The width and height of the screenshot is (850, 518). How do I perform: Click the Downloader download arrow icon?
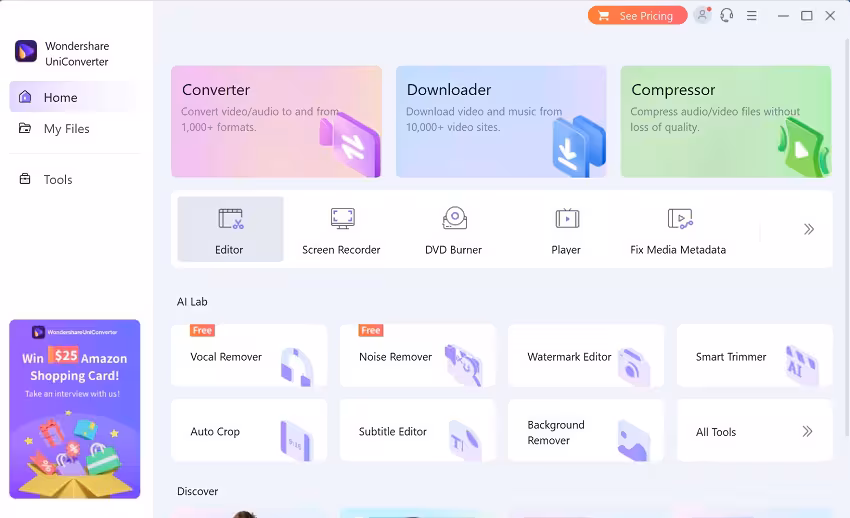click(x=578, y=146)
